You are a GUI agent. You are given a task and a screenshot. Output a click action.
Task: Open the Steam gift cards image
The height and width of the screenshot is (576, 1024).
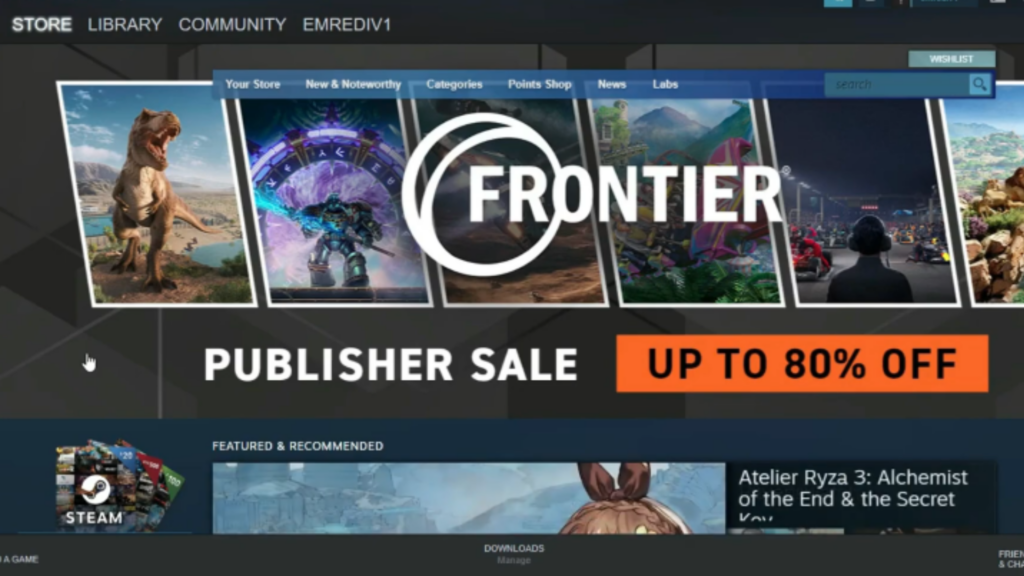point(119,484)
